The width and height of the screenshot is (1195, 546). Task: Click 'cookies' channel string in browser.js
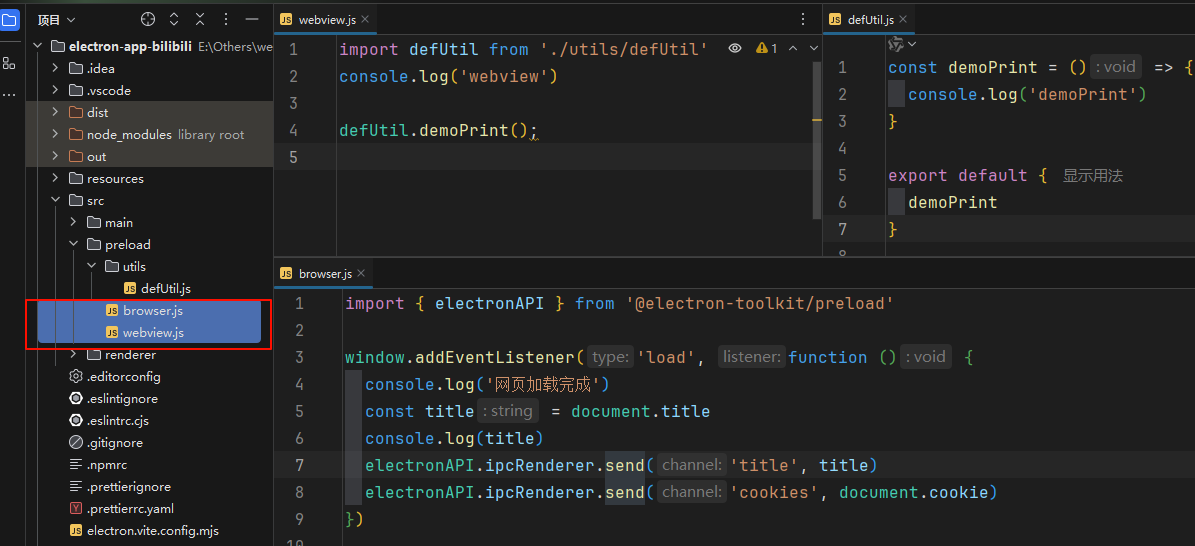(x=774, y=493)
